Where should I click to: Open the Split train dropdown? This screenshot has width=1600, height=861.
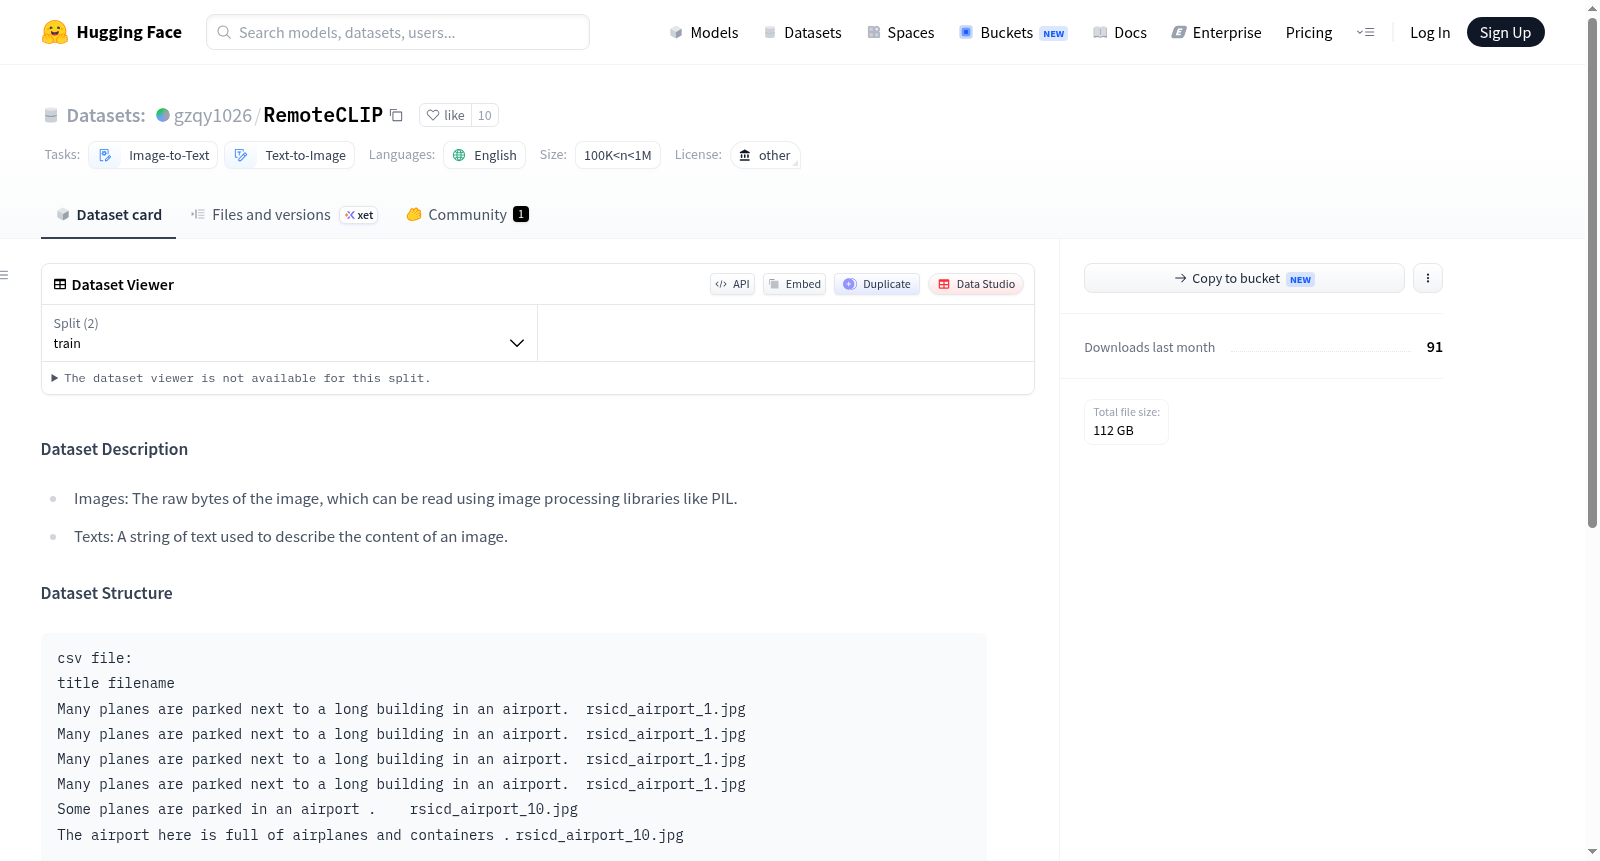(289, 333)
